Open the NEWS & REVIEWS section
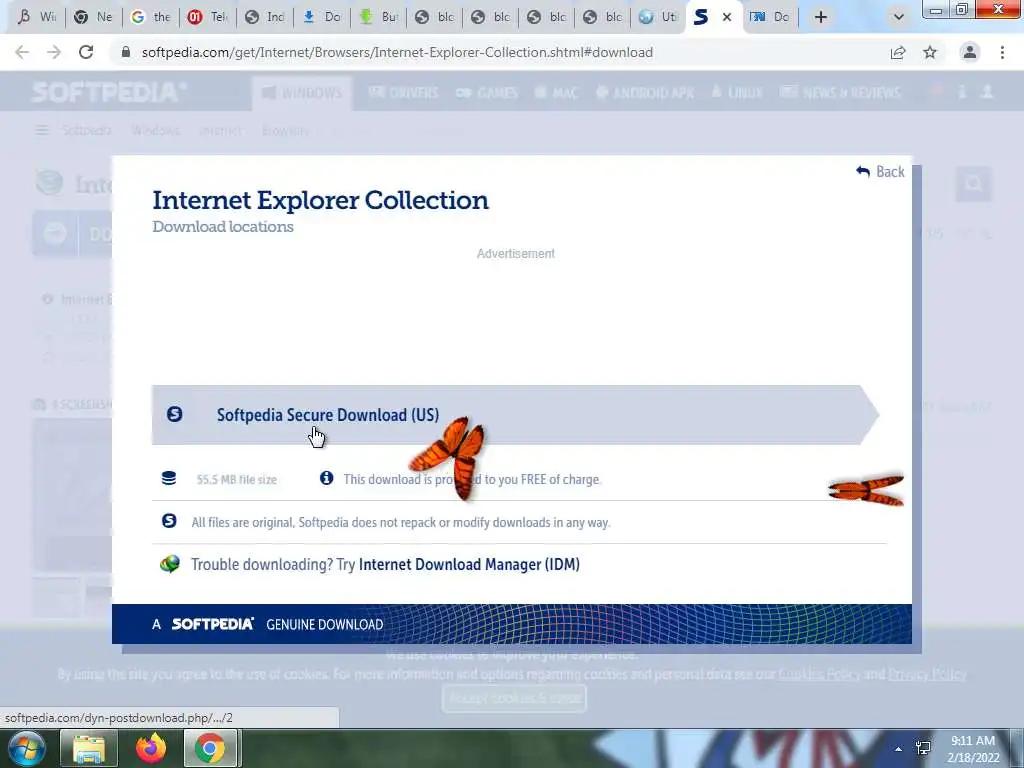1024x768 pixels. click(x=840, y=93)
